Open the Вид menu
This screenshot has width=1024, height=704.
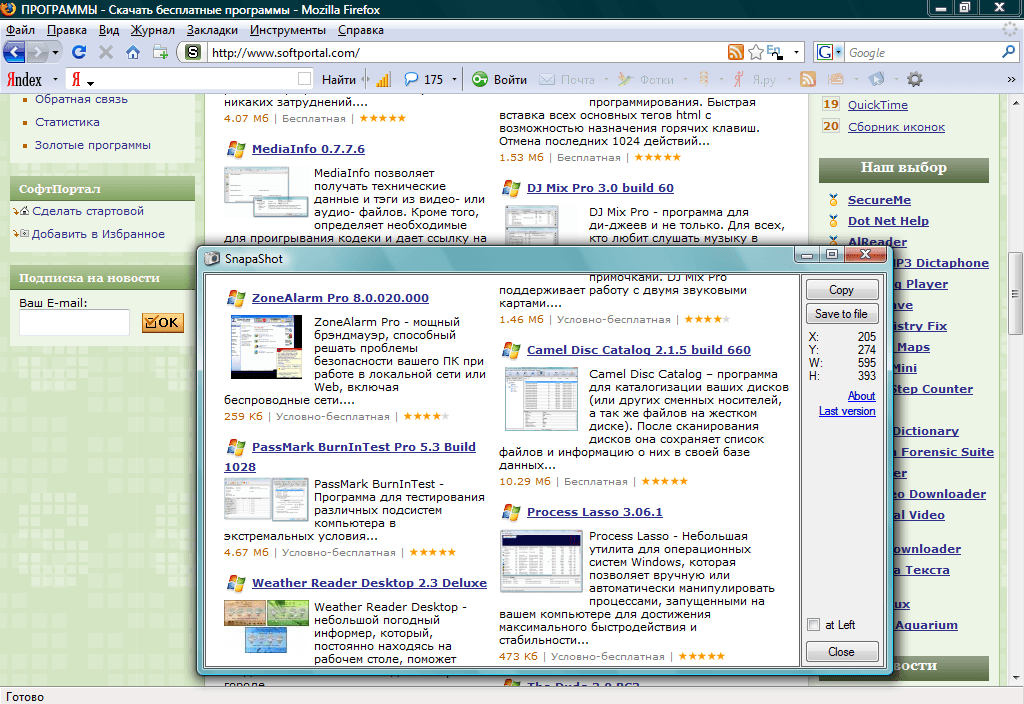tap(109, 30)
